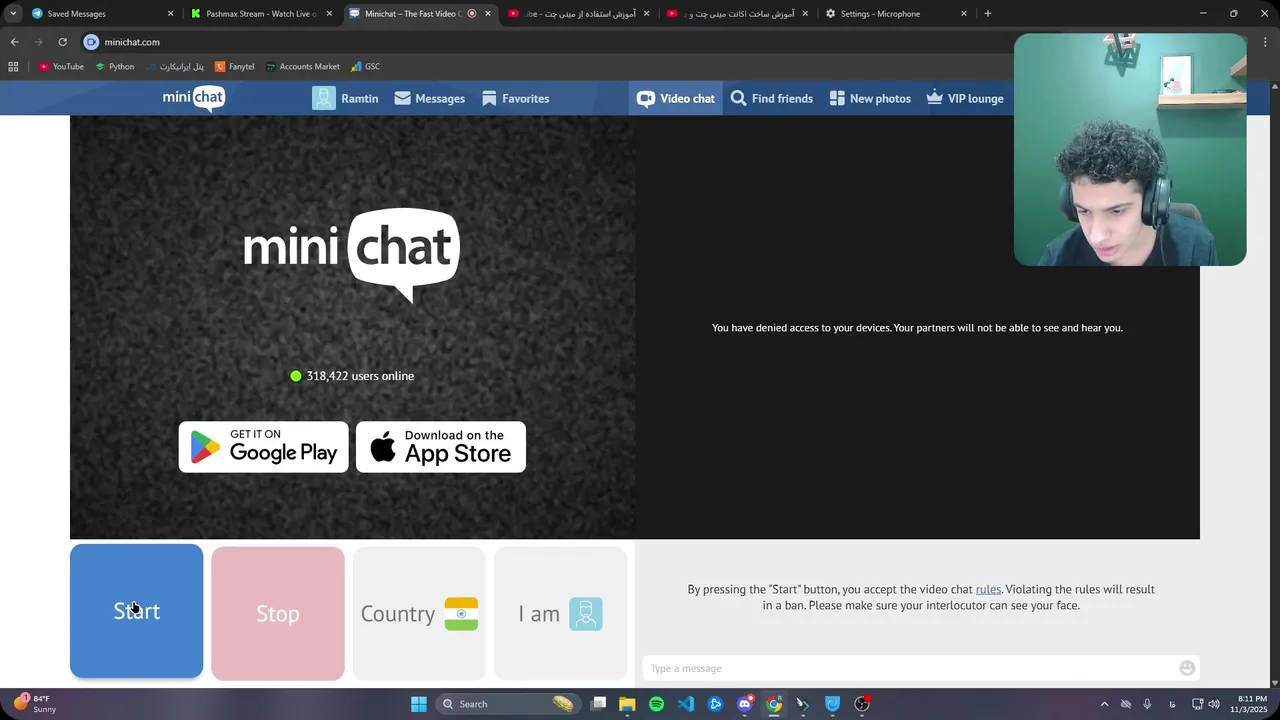Screen dimensions: 1280x720
Task: Expand the tab search dropdown
Action: tap(12, 14)
